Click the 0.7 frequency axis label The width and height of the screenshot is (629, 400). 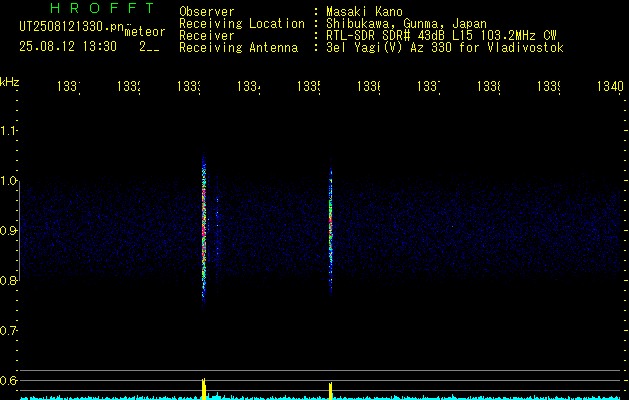(8, 331)
